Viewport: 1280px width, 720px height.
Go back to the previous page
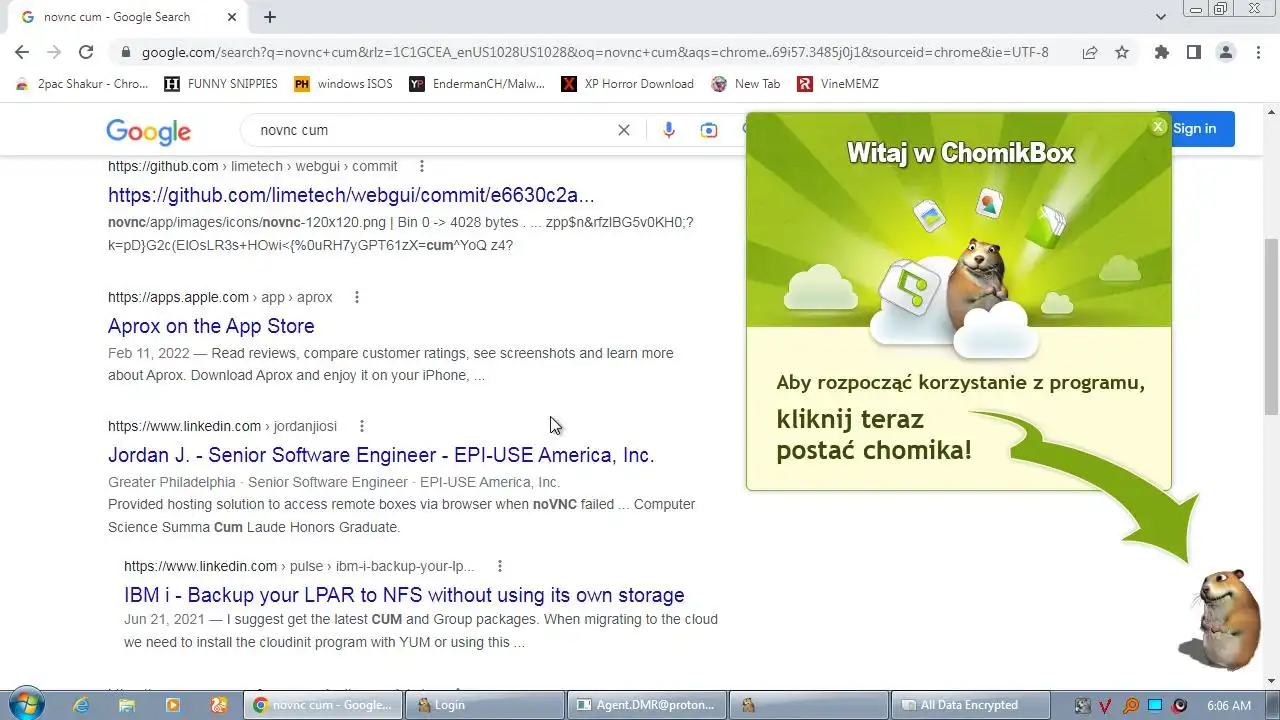[x=22, y=52]
